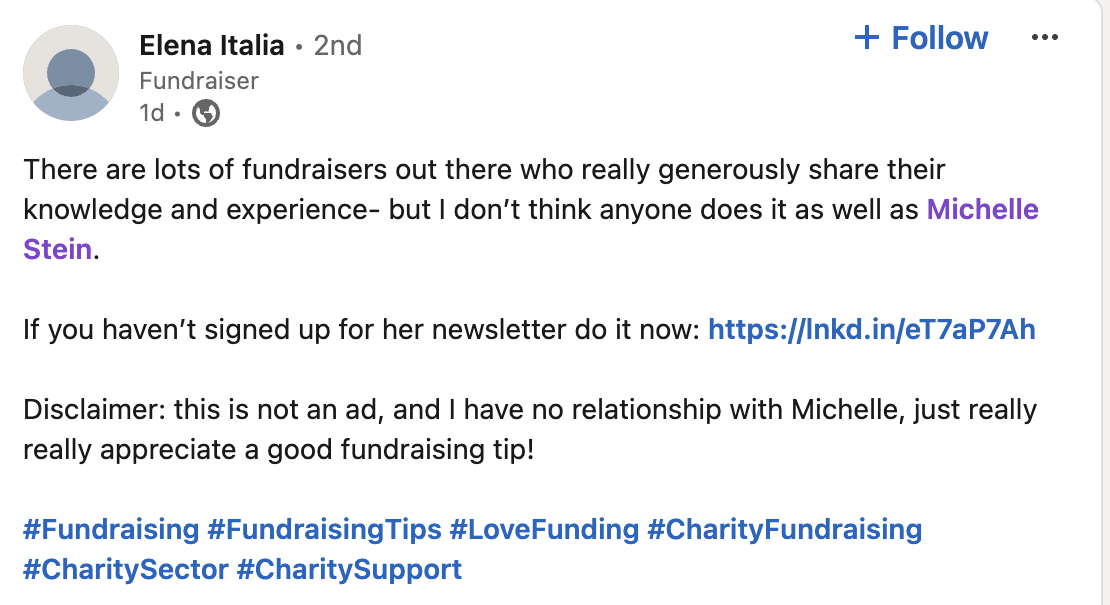Click the 1d post timestamp

point(152,113)
